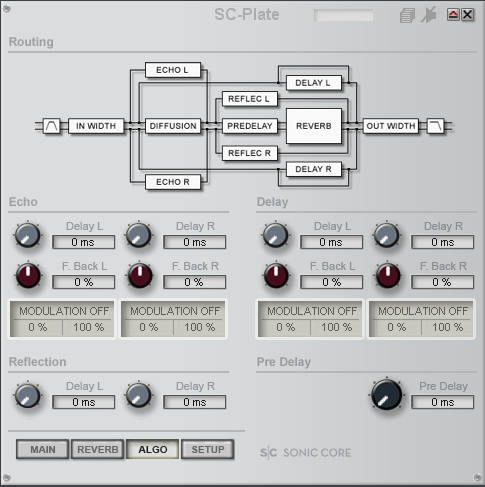Click the red collapse window icon
The image size is (485, 487).
(453, 15)
